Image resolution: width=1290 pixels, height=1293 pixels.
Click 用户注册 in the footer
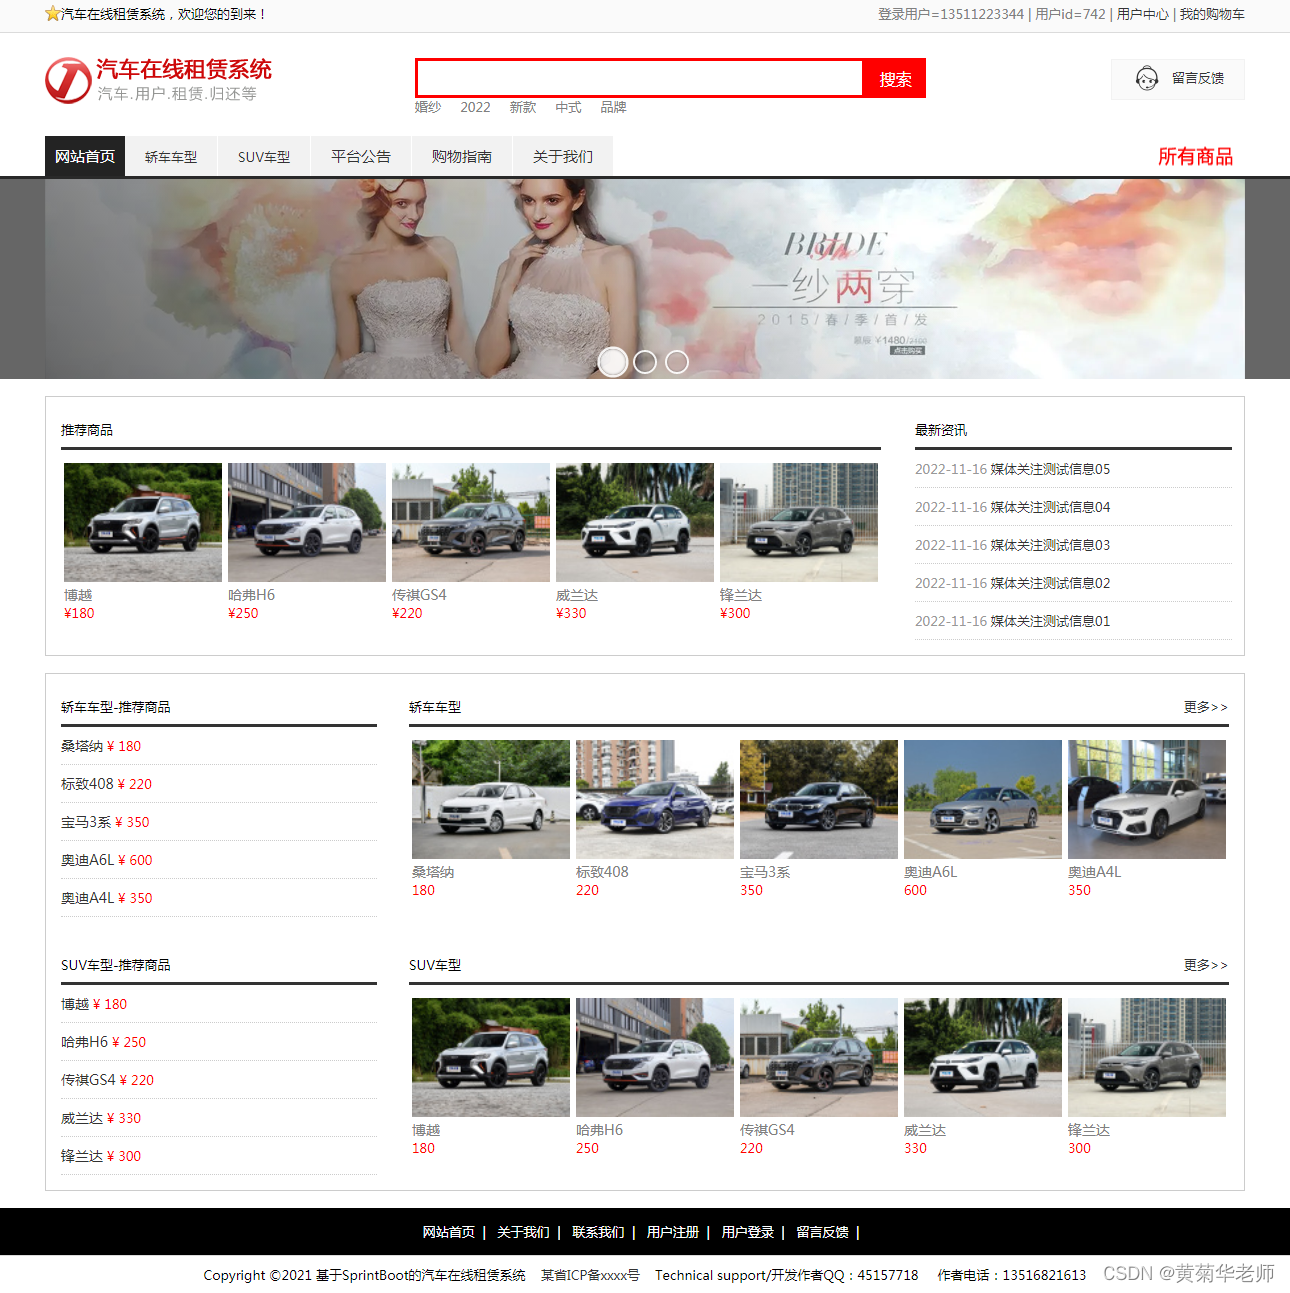click(x=672, y=1232)
